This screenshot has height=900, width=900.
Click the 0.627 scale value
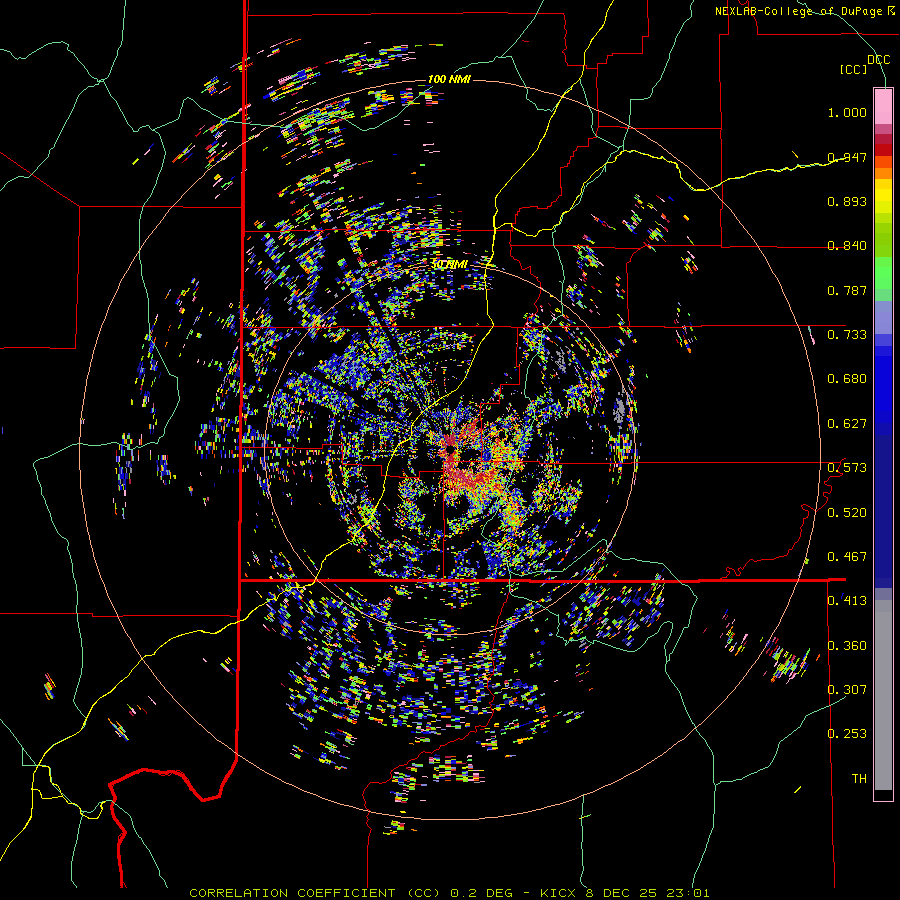pyautogui.click(x=847, y=424)
